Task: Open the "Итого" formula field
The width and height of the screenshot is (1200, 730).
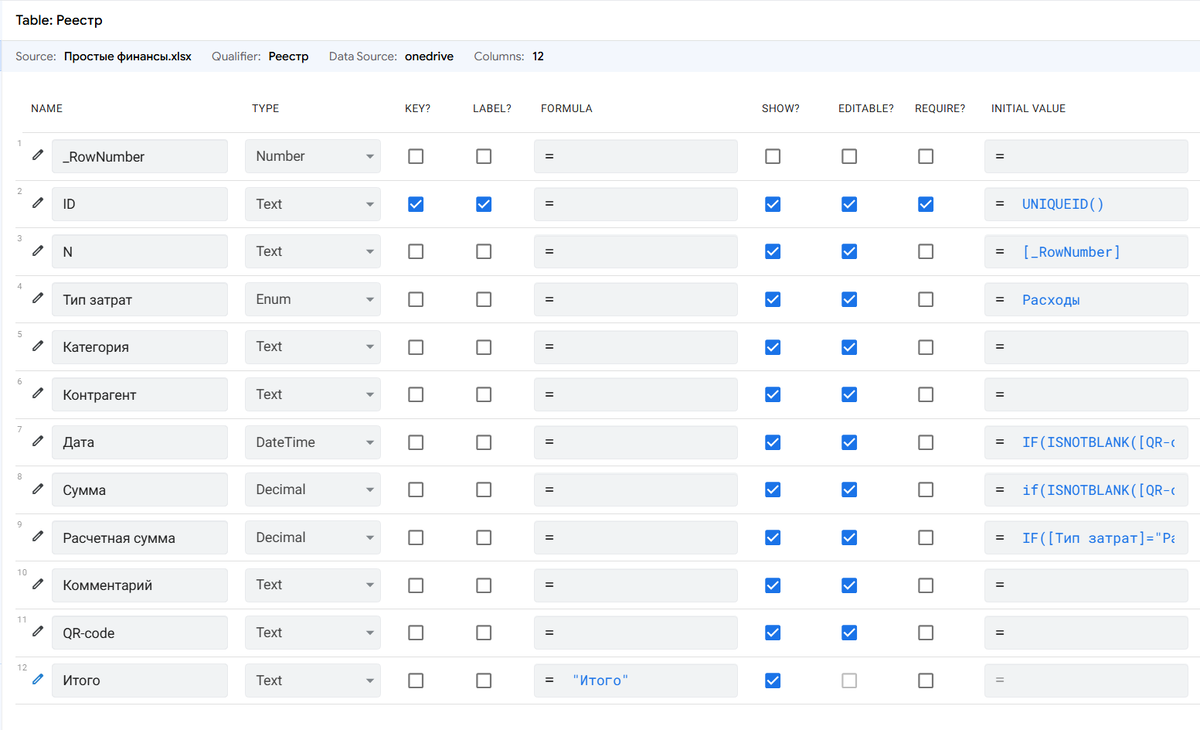Action: (636, 680)
